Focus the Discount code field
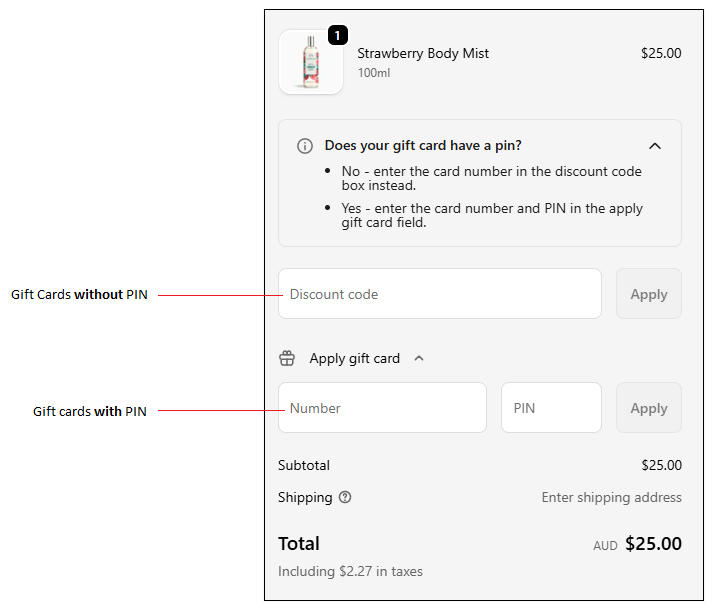The width and height of the screenshot is (712, 614). pos(440,294)
